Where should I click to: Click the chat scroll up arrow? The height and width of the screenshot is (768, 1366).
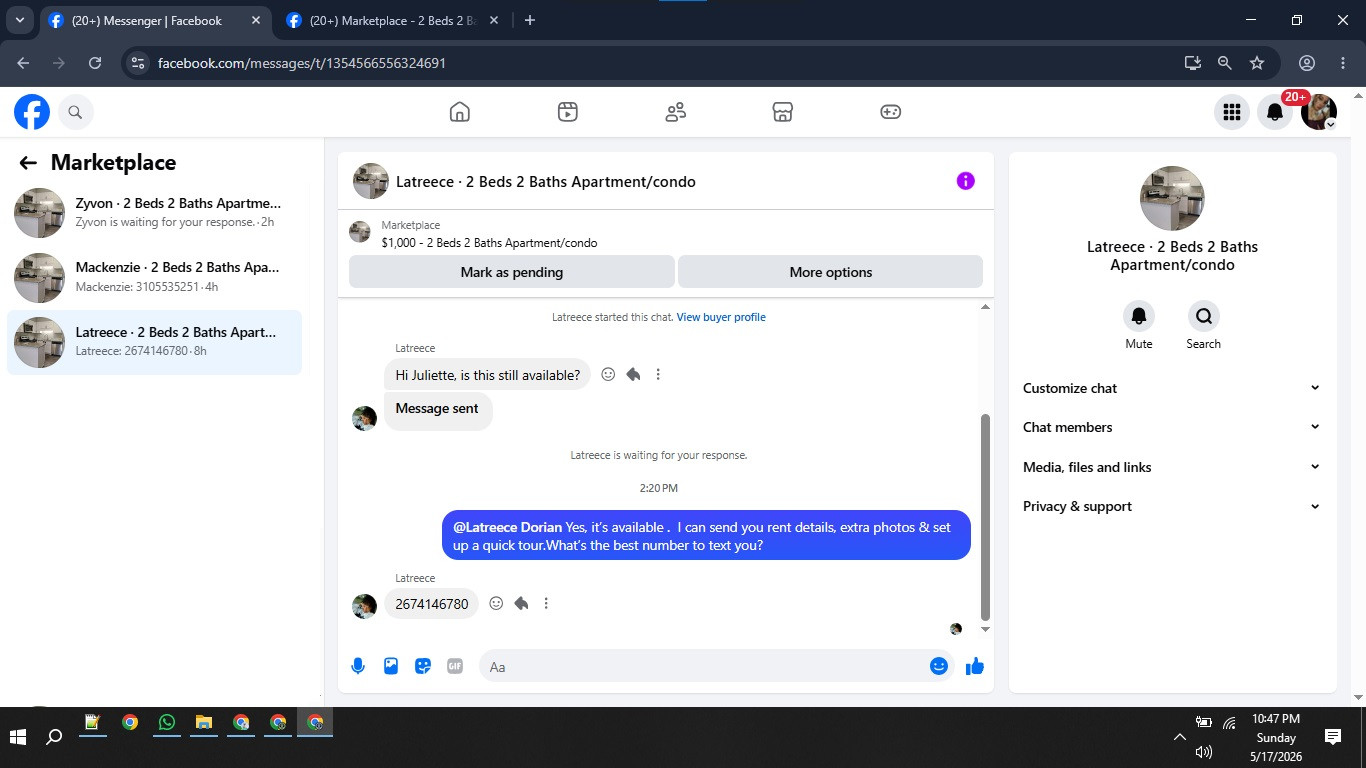click(x=985, y=307)
